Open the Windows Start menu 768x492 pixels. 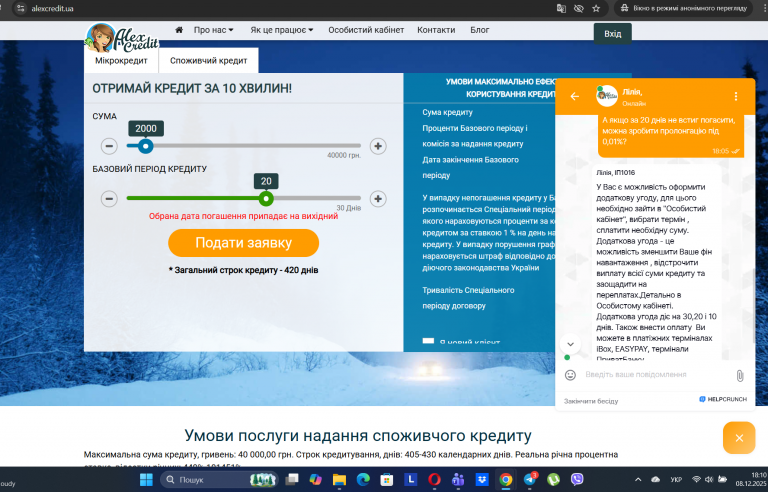146,480
